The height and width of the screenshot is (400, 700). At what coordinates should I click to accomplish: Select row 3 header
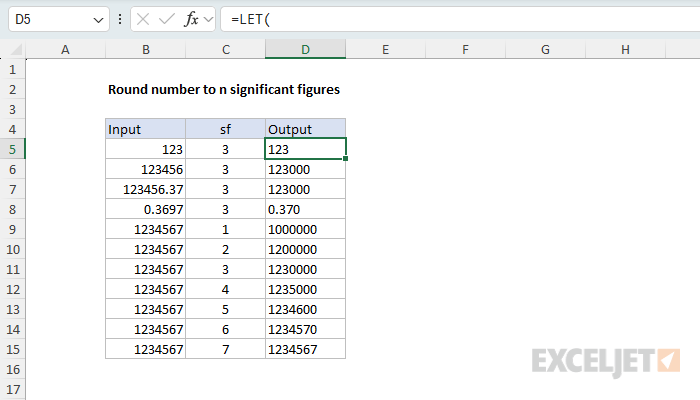tap(12, 109)
